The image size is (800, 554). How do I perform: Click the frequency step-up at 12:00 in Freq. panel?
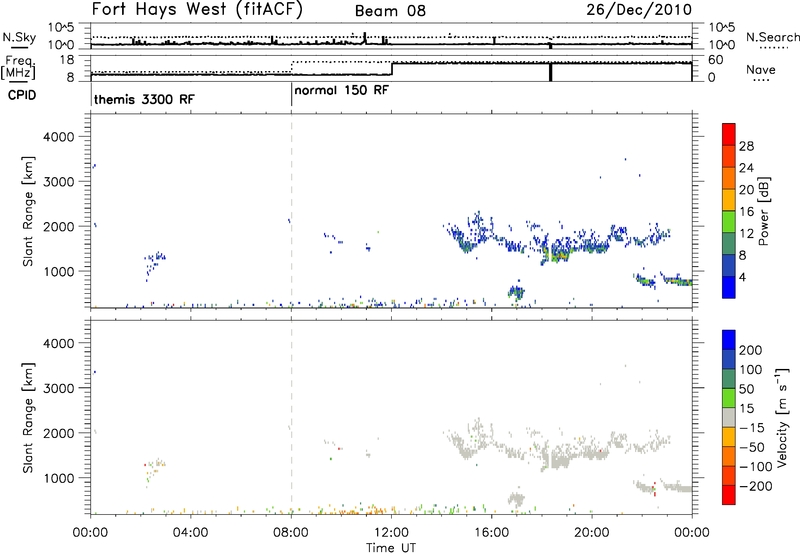392,69
